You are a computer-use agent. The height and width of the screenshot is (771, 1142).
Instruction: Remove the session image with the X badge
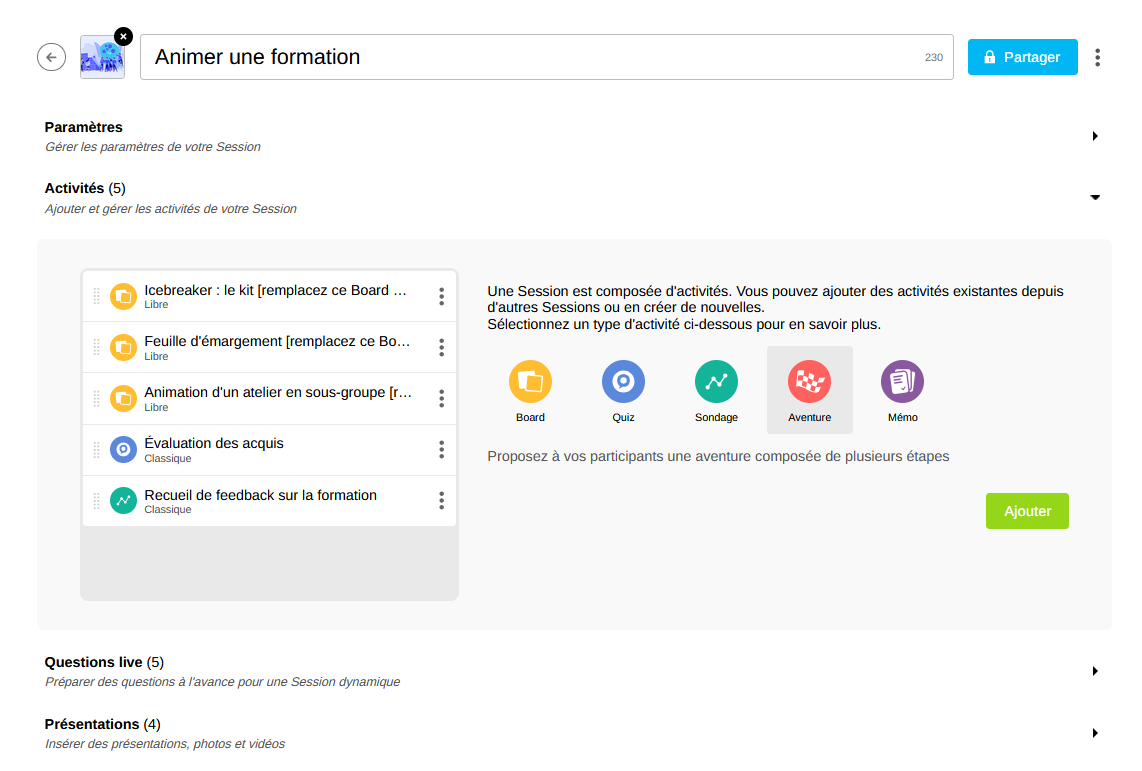tap(123, 36)
